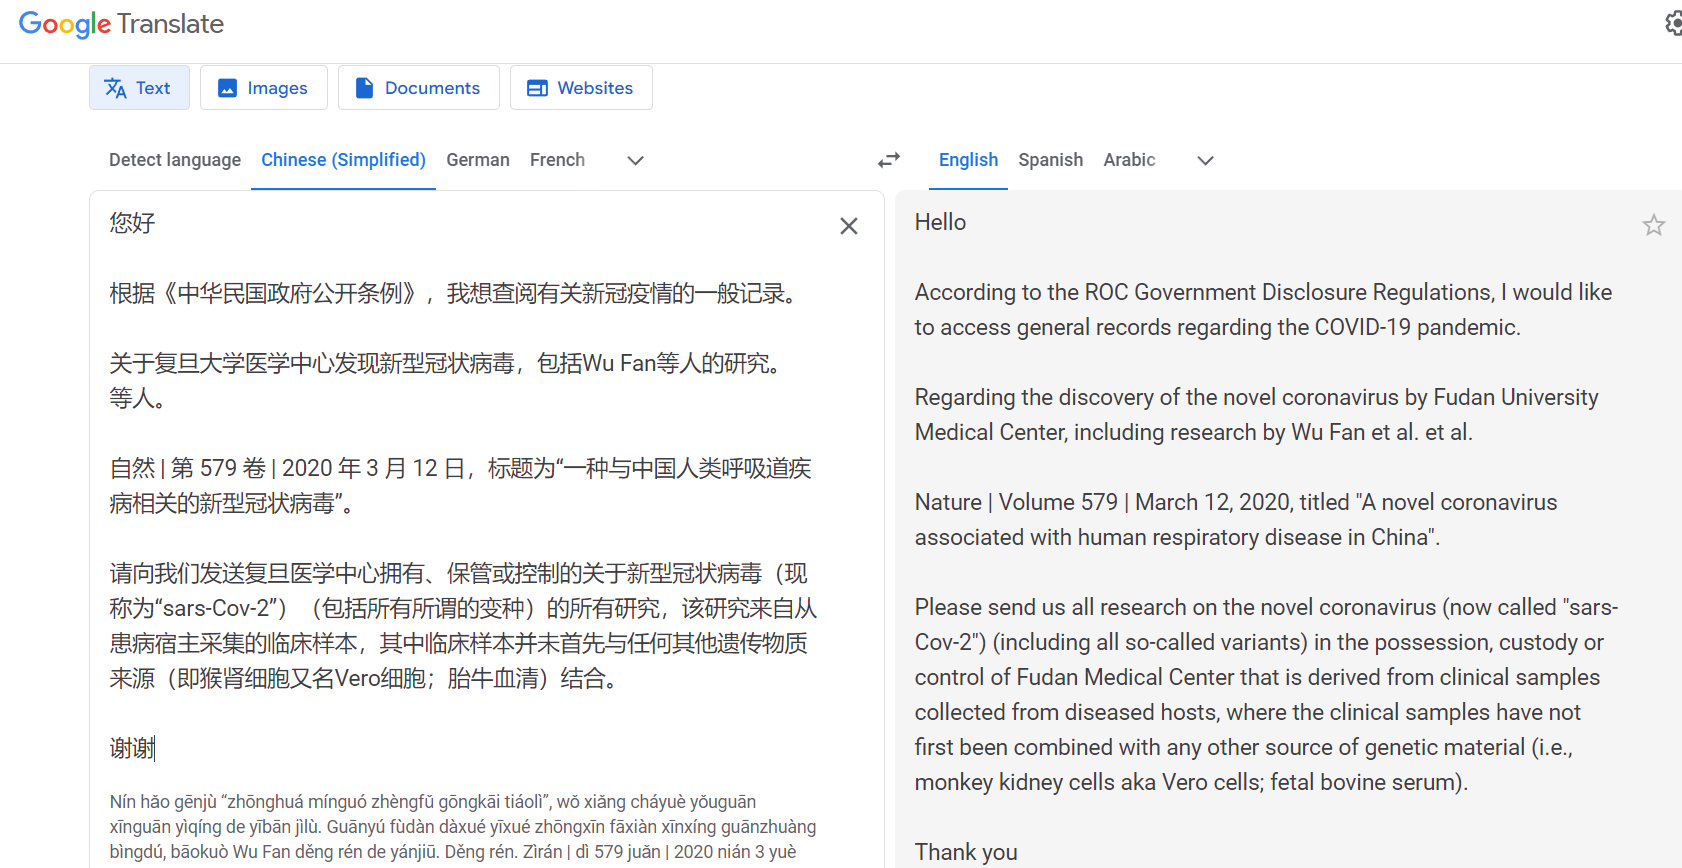Click the source greeting 您好
The height and width of the screenshot is (868, 1682).
click(133, 223)
